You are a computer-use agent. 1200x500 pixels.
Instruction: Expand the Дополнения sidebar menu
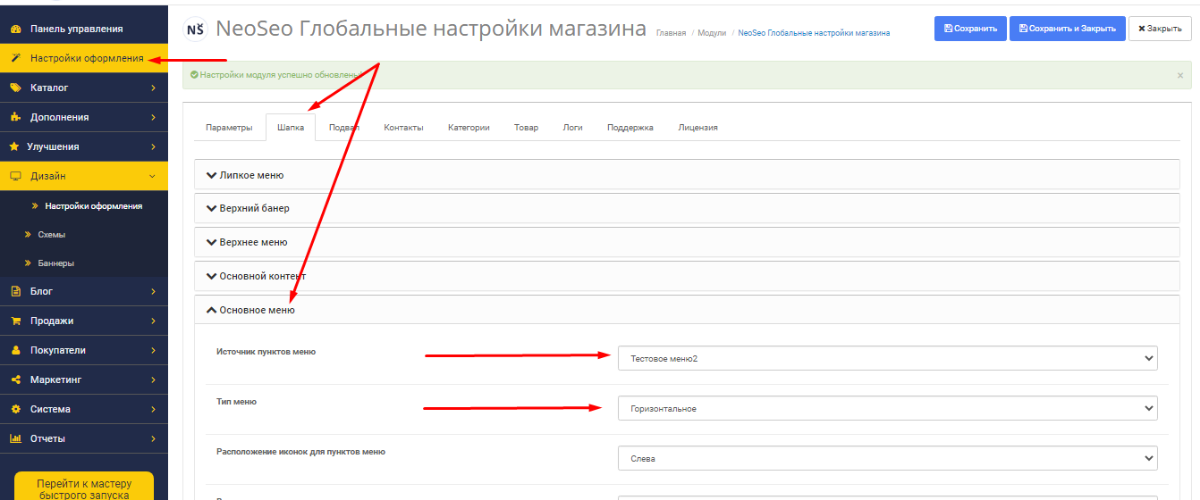click(84, 117)
